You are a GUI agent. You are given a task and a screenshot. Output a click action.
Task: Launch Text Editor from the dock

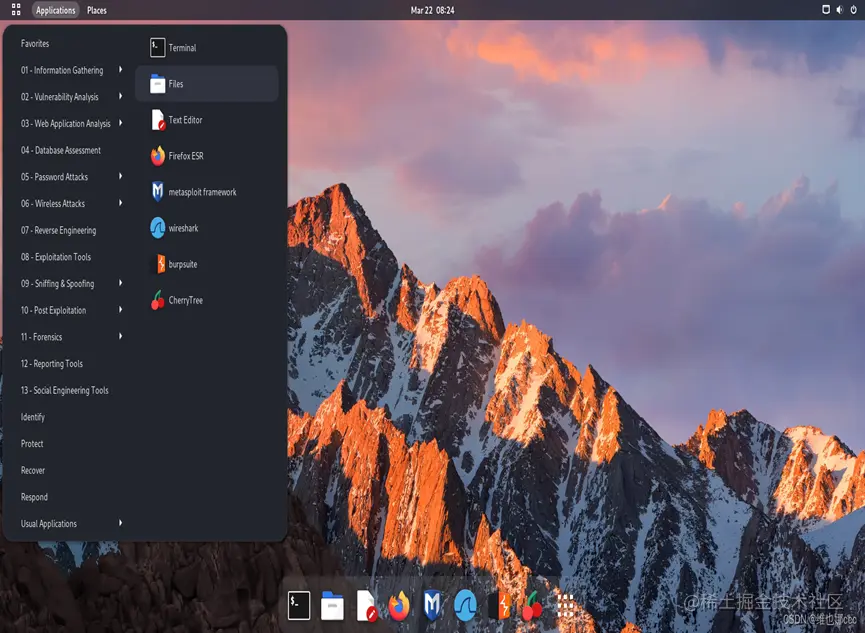pyautogui.click(x=366, y=606)
